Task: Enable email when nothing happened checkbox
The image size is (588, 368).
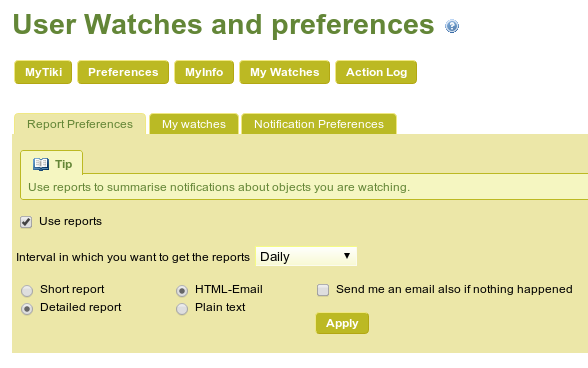Action: point(323,290)
